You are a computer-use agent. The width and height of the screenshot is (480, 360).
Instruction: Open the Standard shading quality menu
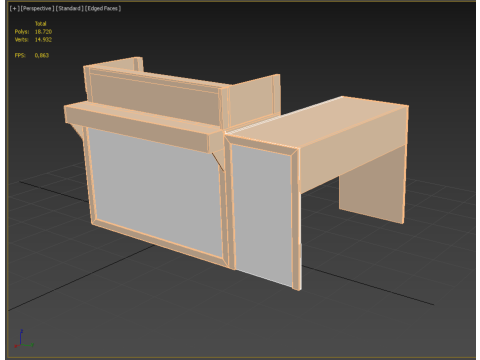[x=70, y=8]
